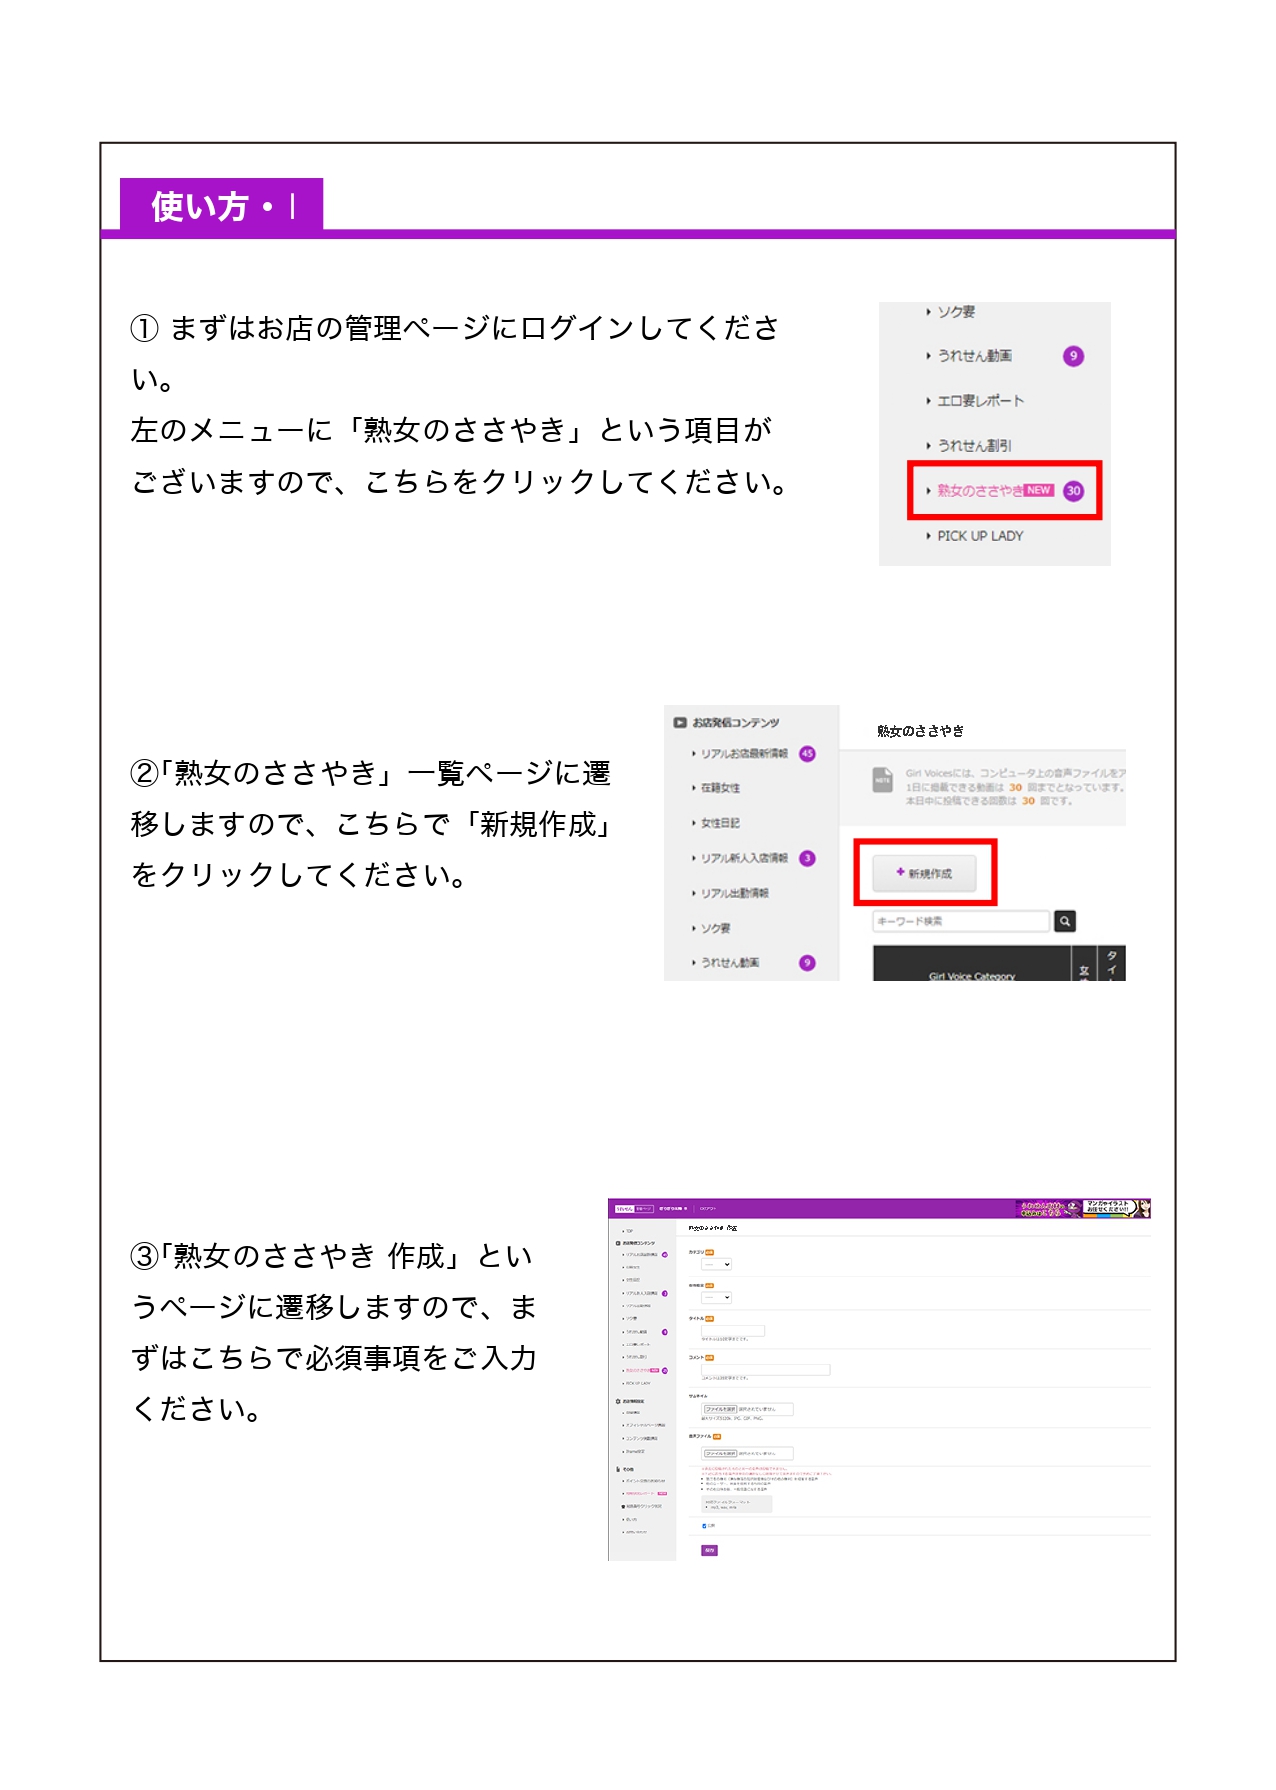Click the キーワード検索 input field
Screen dimensions: 1276x1790
962,921
